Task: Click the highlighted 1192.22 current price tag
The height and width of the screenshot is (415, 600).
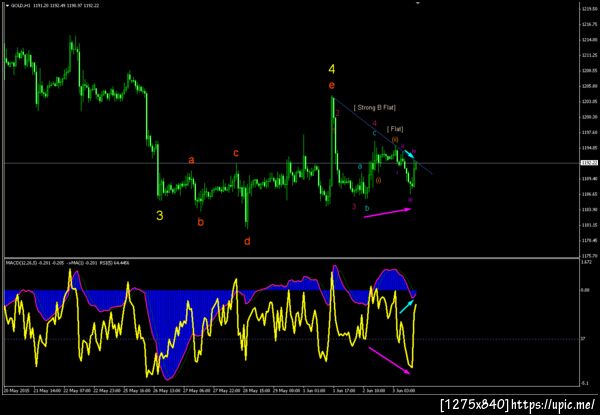Action: [x=589, y=163]
